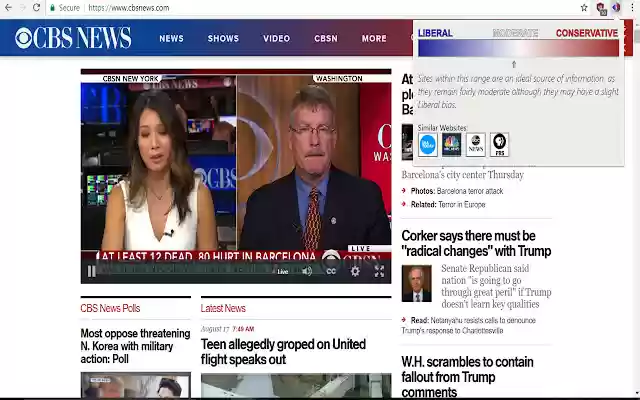The width and height of the screenshot is (640, 400).
Task: Open 'Photos: Barcelona terror attack' link
Action: [457, 191]
